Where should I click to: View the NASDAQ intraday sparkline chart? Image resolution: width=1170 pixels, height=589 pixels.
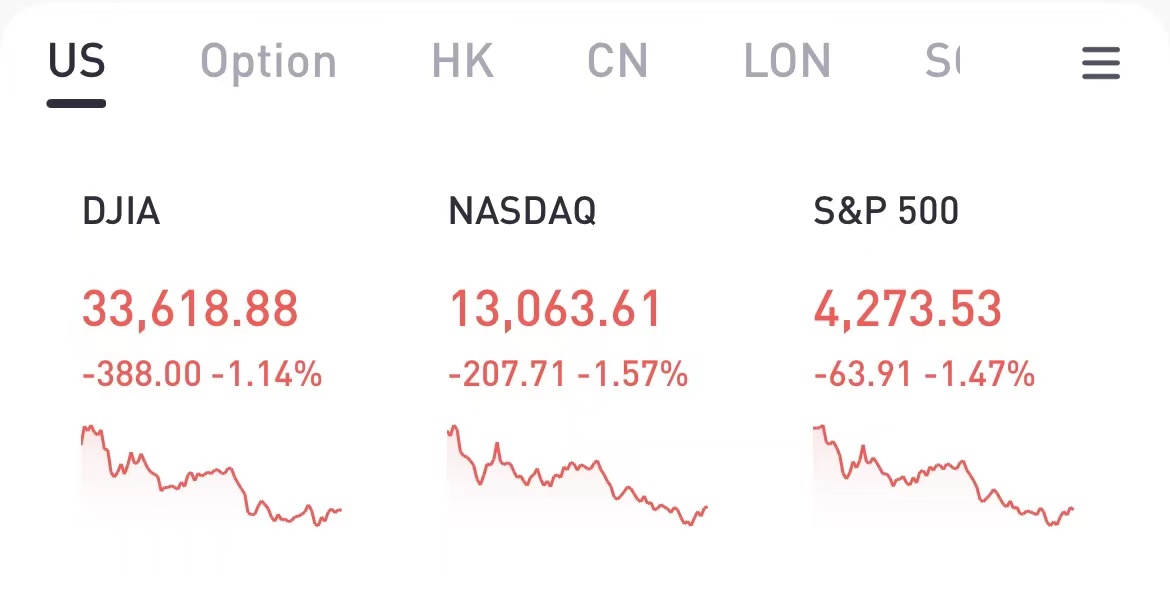577,476
